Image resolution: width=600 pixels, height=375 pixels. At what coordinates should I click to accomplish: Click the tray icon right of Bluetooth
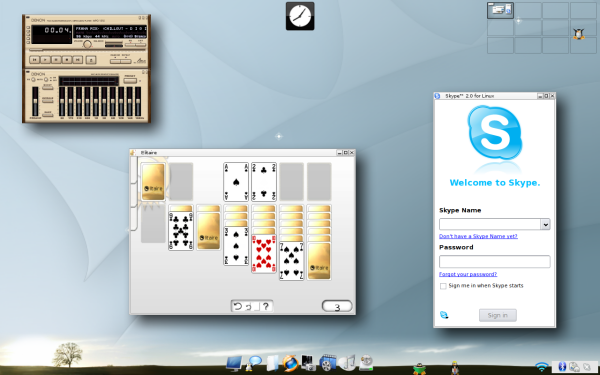click(x=574, y=367)
